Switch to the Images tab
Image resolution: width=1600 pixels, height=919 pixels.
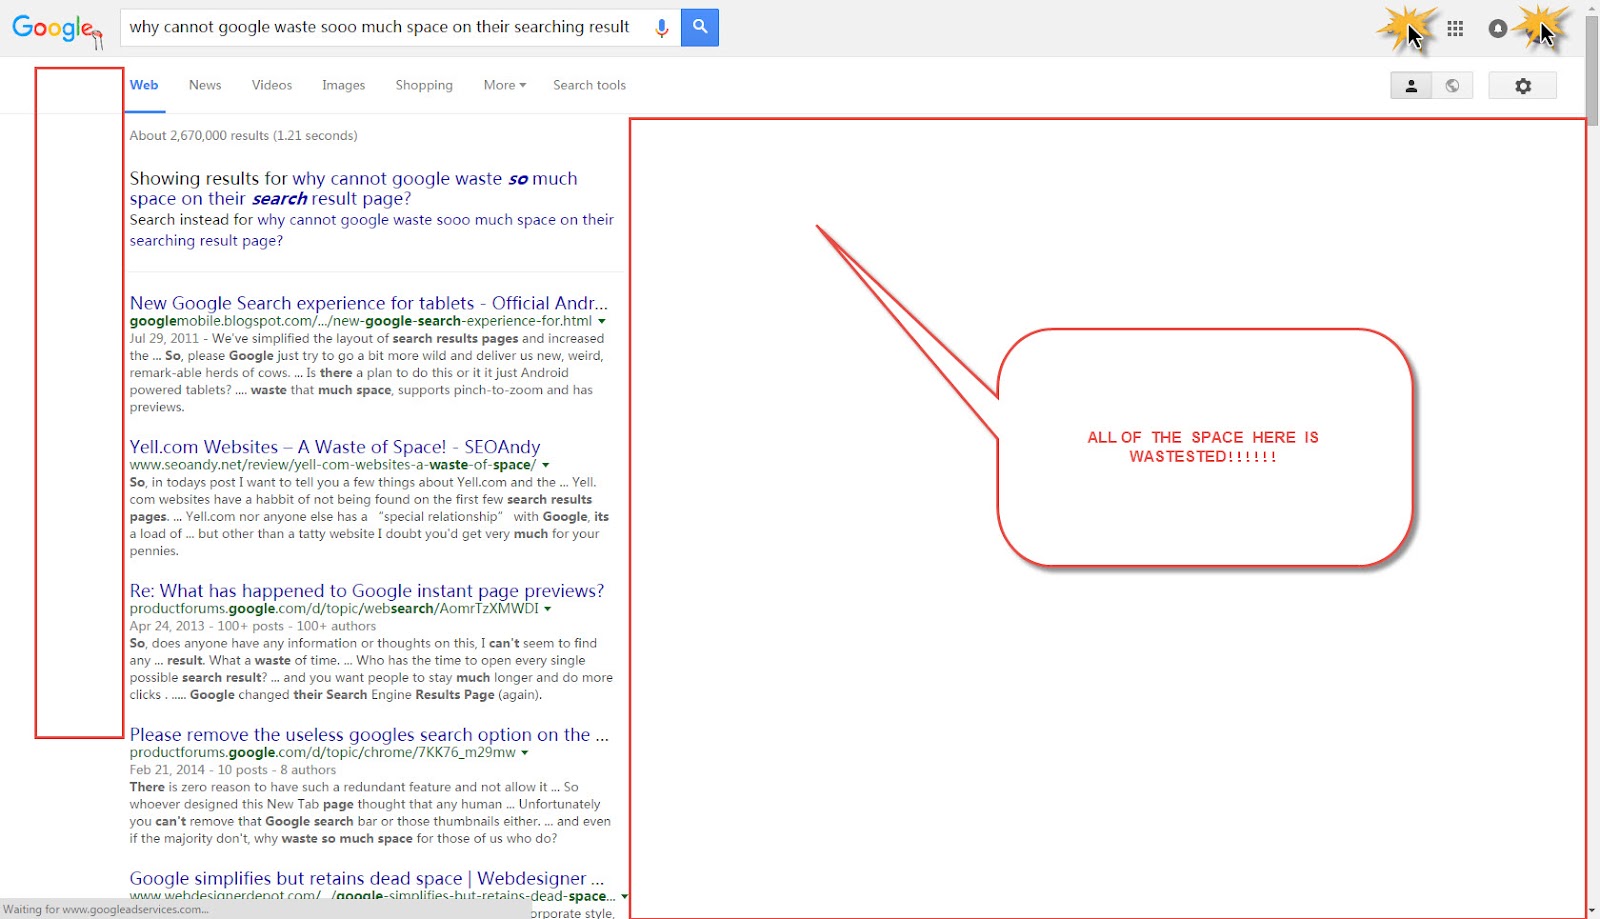(x=343, y=85)
